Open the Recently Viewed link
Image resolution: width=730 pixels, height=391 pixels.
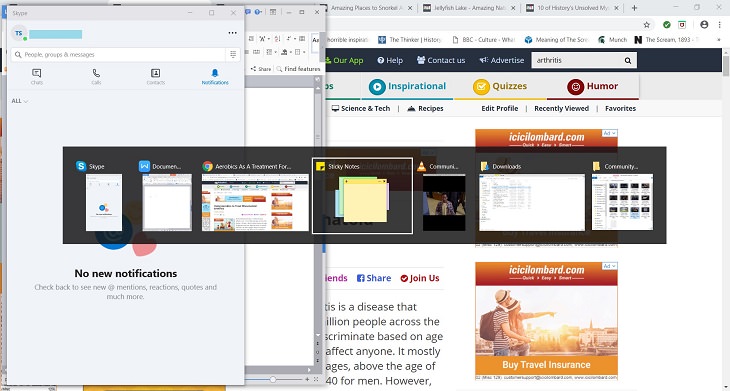pyautogui.click(x=561, y=108)
